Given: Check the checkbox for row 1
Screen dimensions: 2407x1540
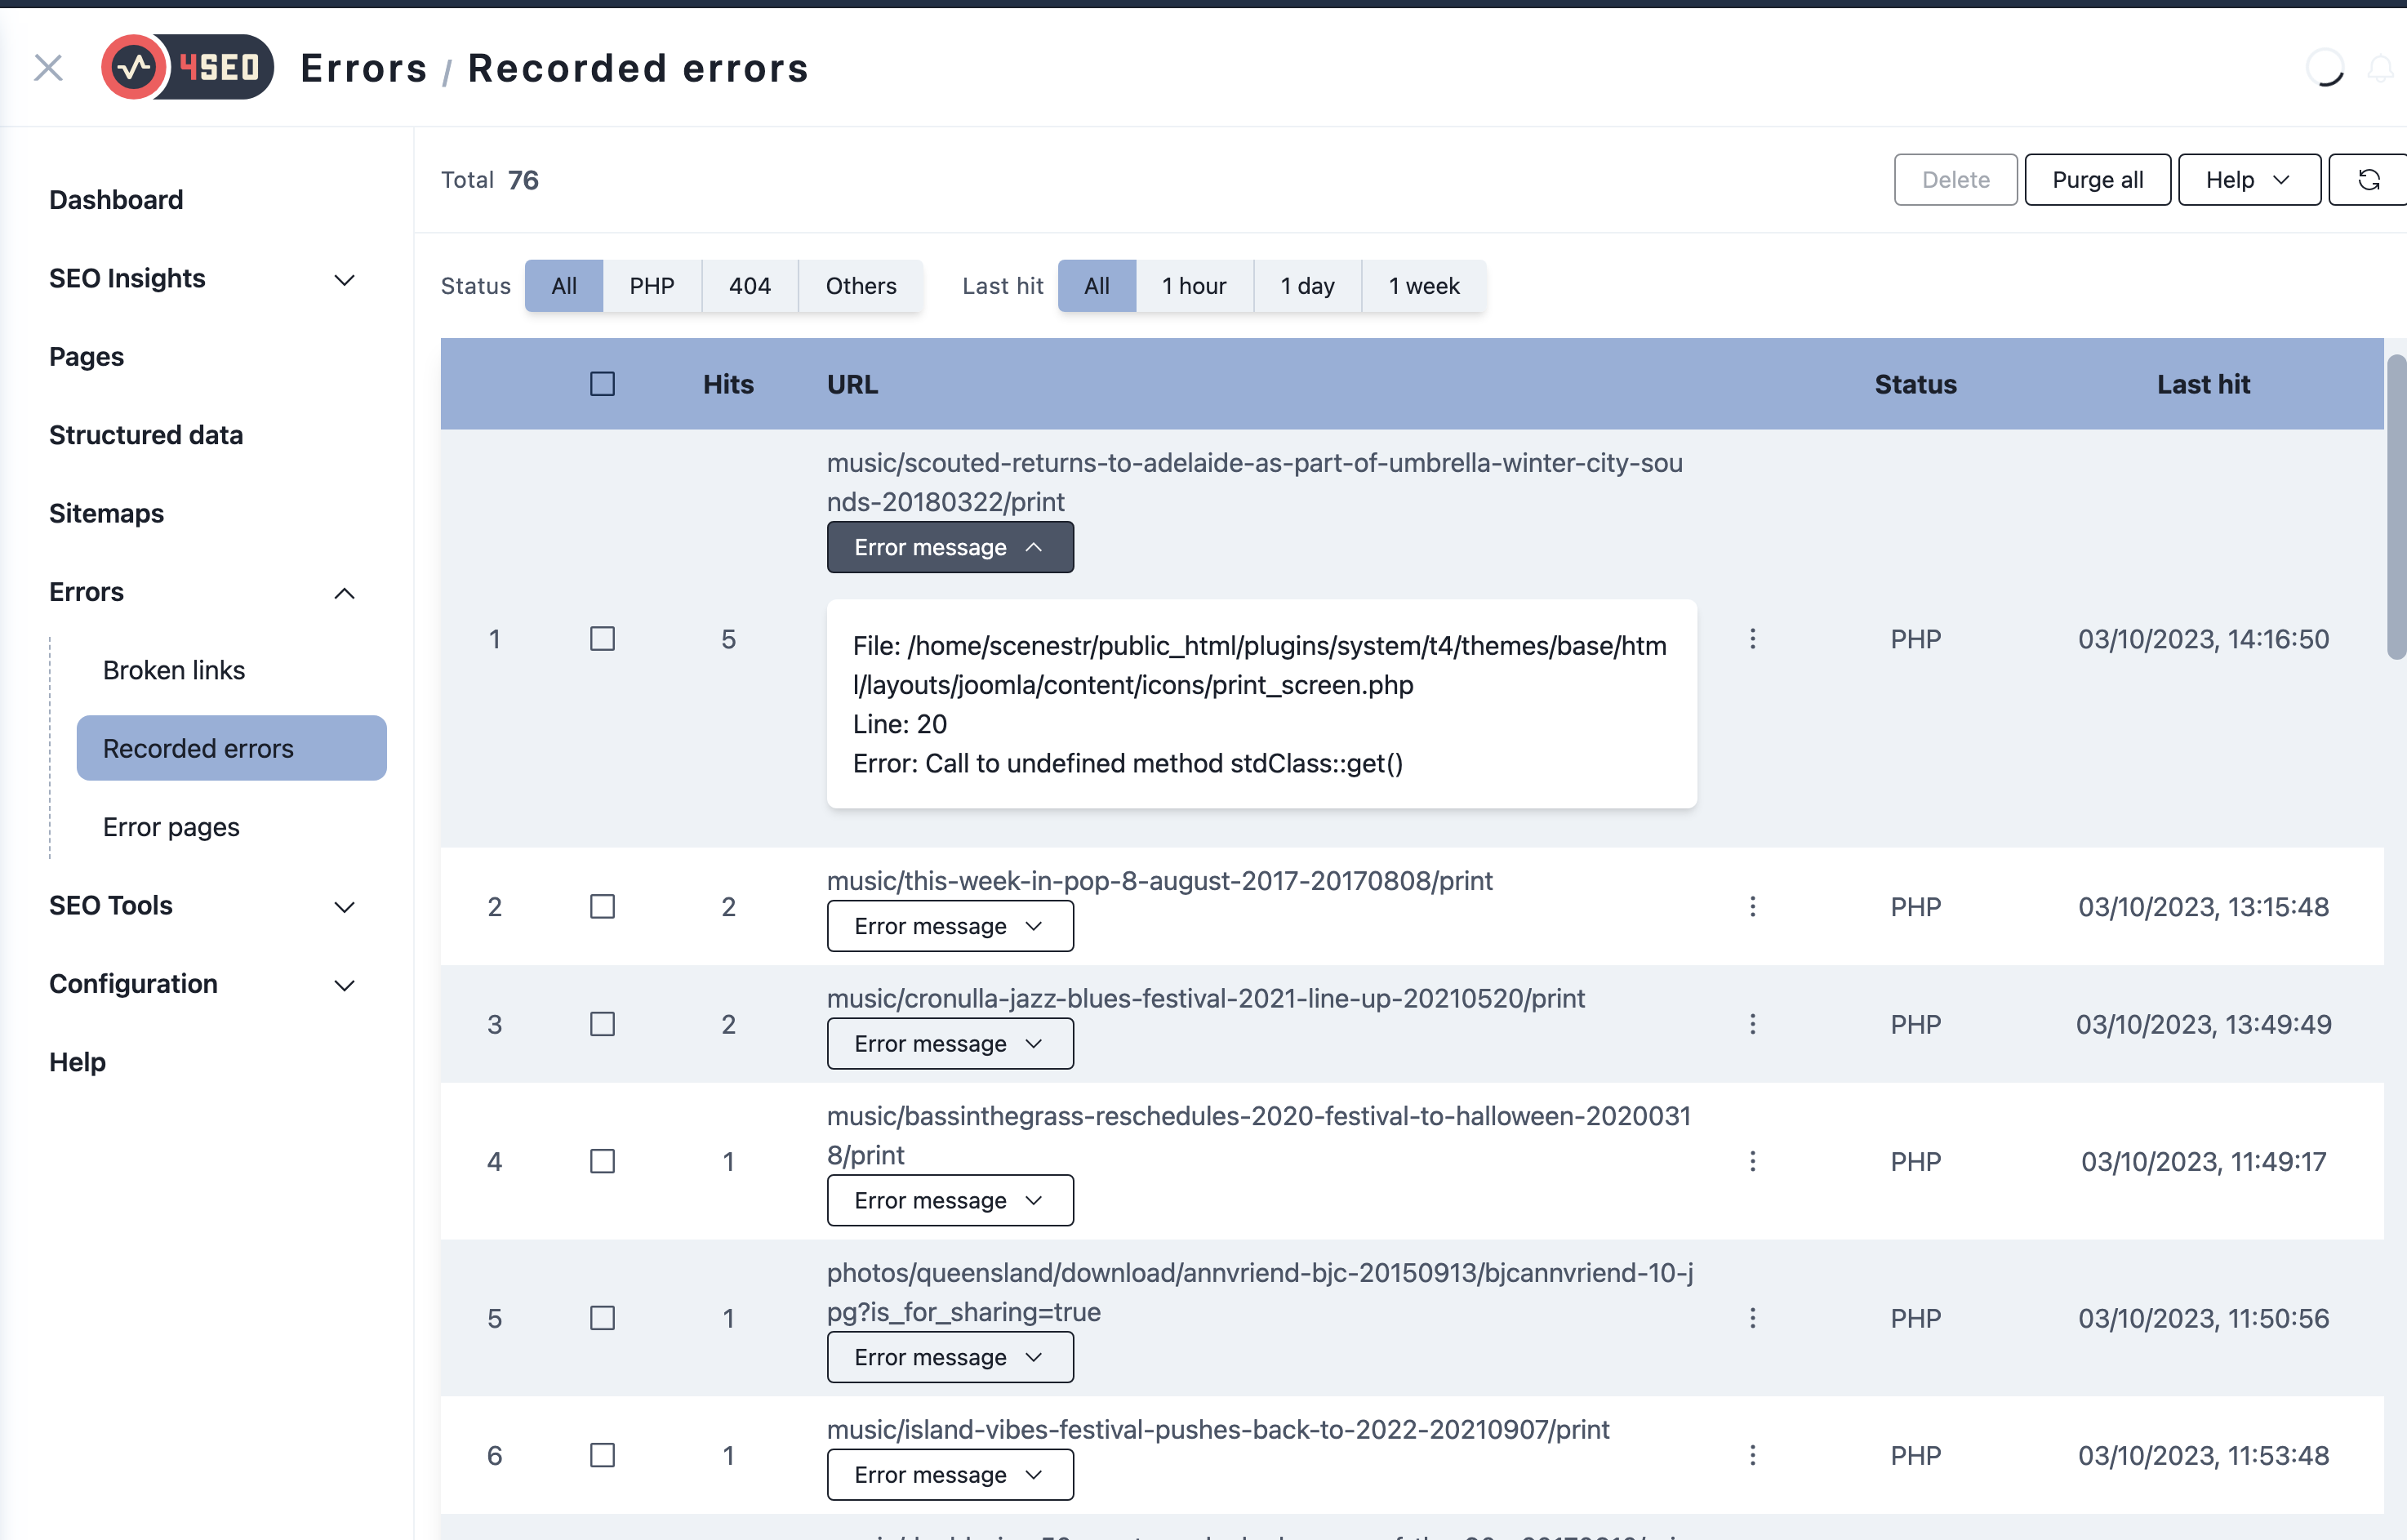Looking at the screenshot, I should pyautogui.click(x=602, y=639).
